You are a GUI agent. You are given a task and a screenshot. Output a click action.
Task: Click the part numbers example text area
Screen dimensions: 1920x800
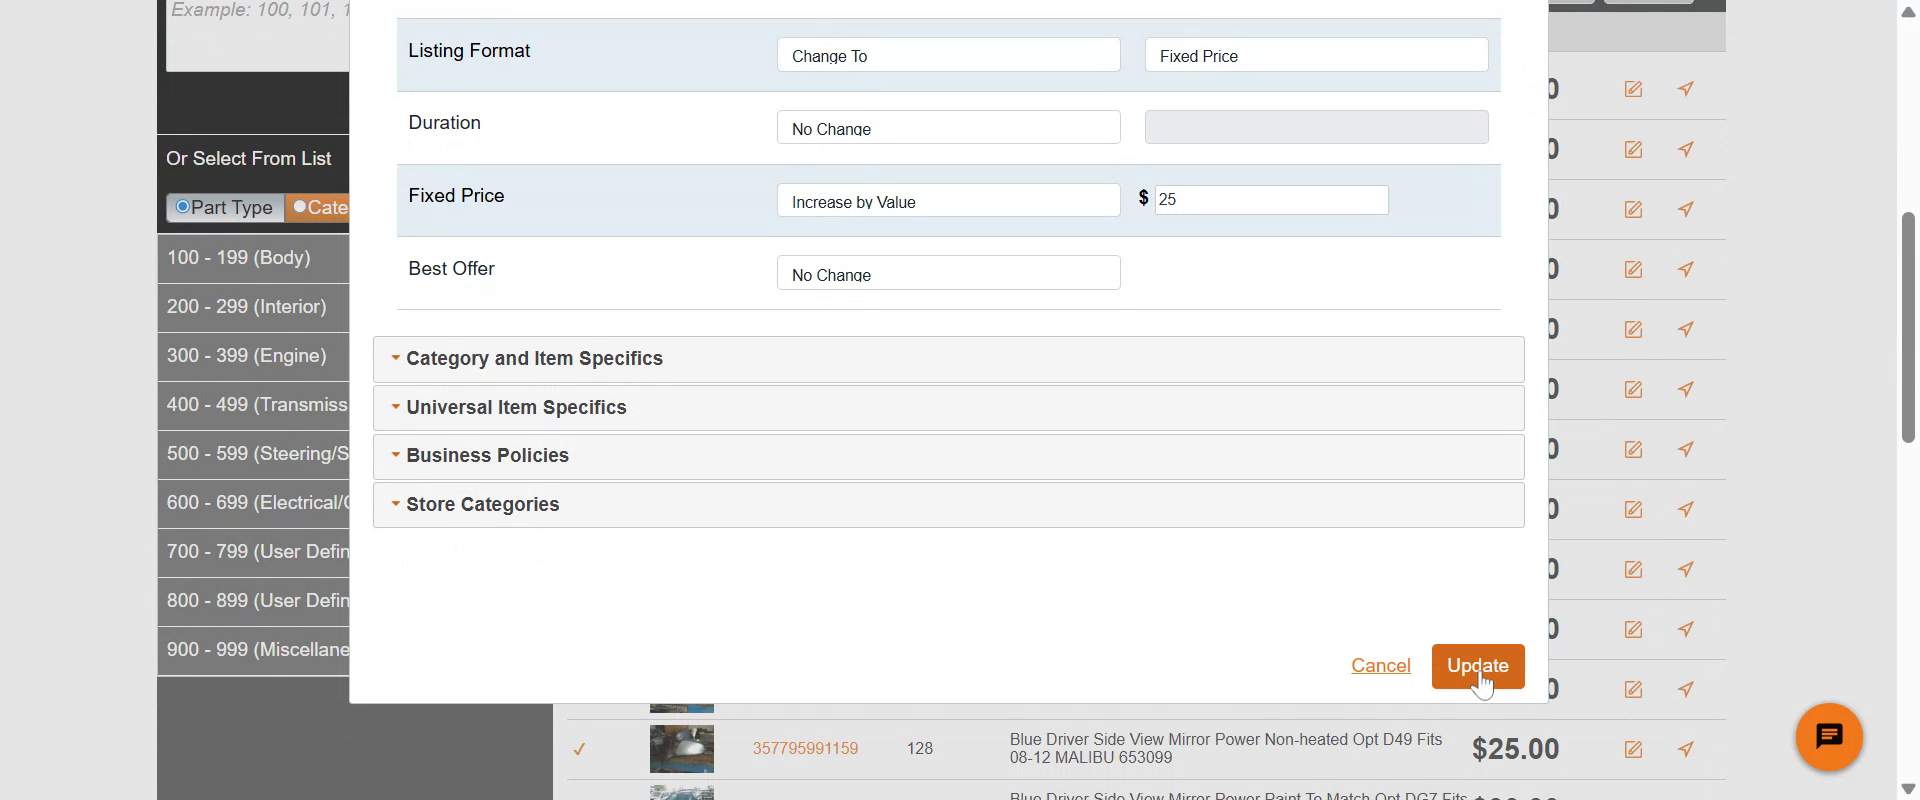[x=258, y=35]
